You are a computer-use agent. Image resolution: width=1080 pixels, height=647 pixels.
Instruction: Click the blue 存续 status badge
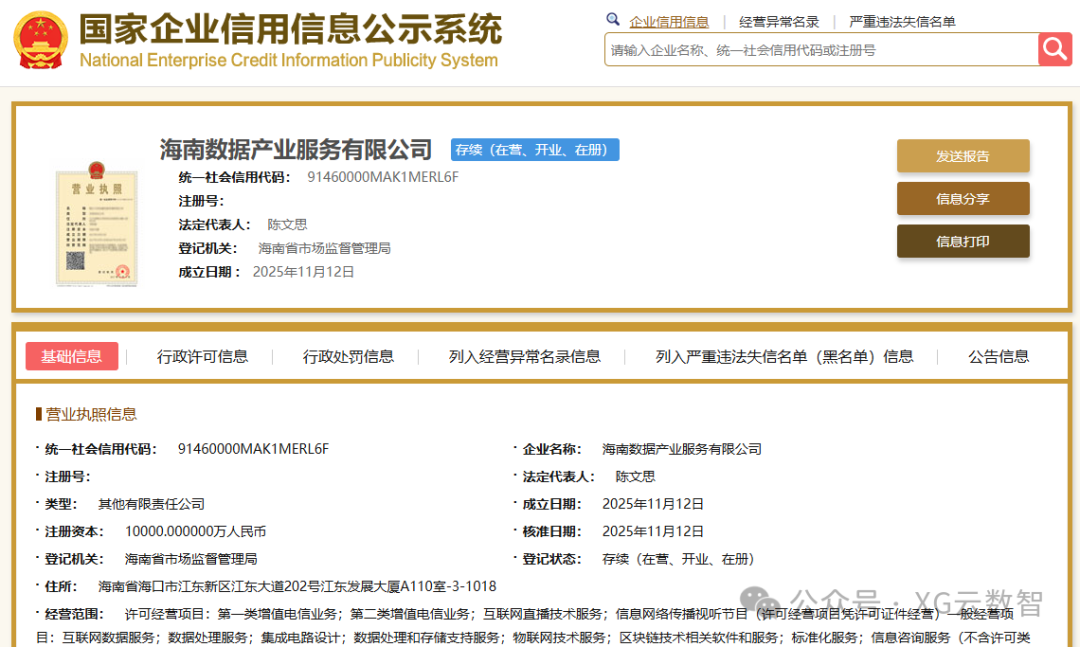tap(535, 150)
